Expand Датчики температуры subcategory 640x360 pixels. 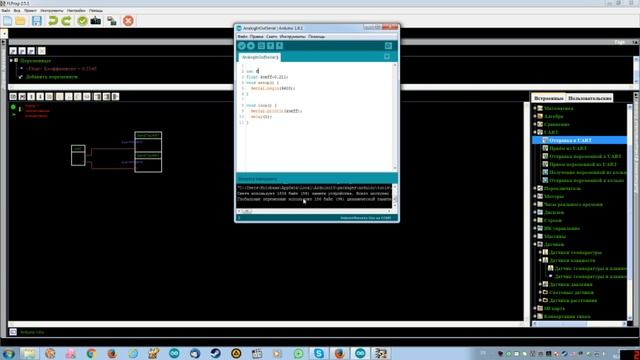[540, 252]
